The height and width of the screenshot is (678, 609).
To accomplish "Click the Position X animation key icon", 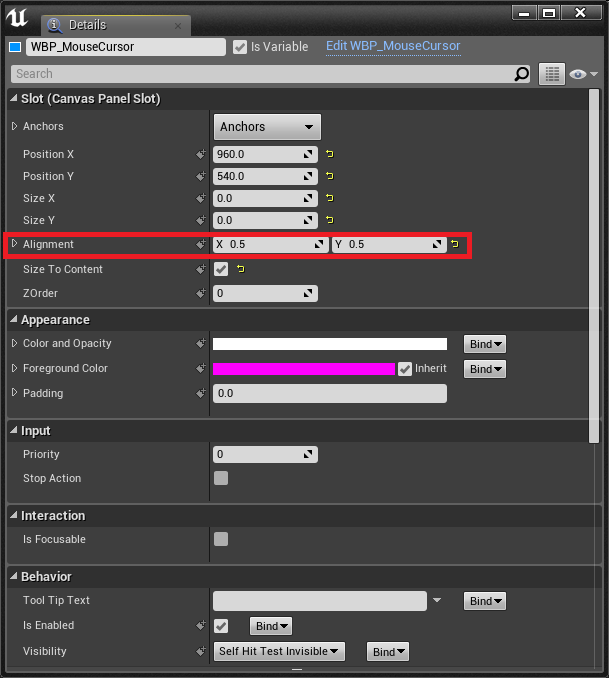I will [x=201, y=154].
